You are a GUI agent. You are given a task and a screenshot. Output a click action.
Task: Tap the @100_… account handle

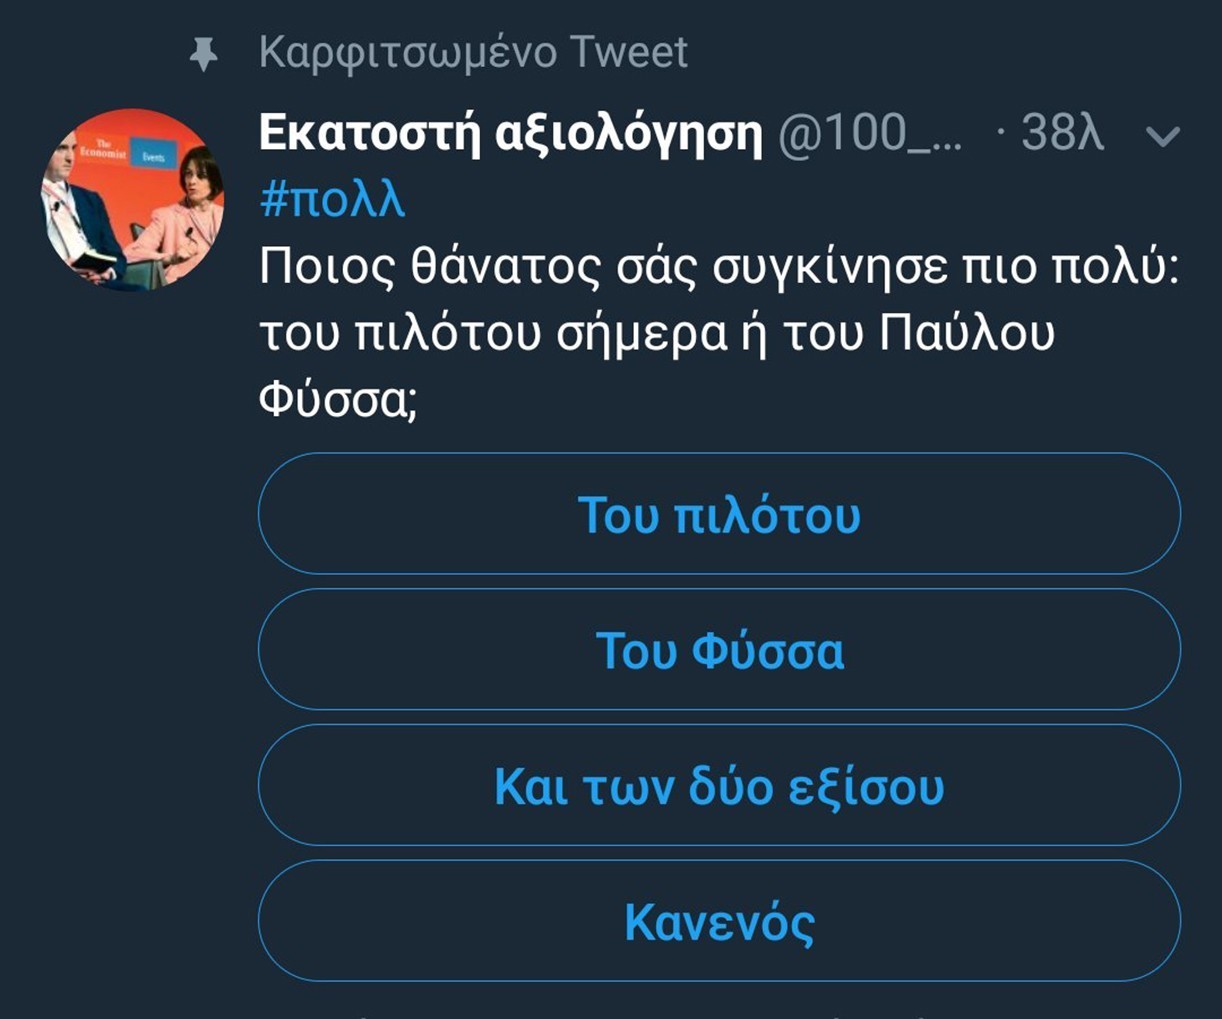coord(870,133)
